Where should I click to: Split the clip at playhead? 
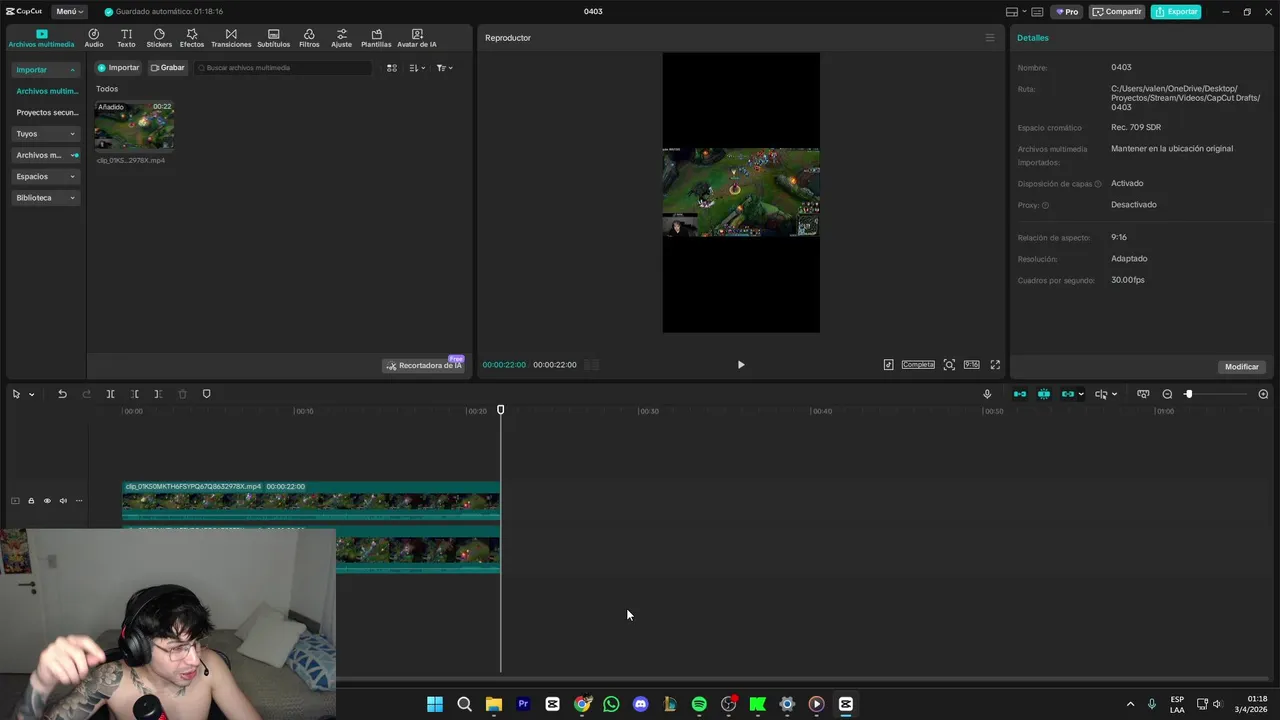[110, 394]
